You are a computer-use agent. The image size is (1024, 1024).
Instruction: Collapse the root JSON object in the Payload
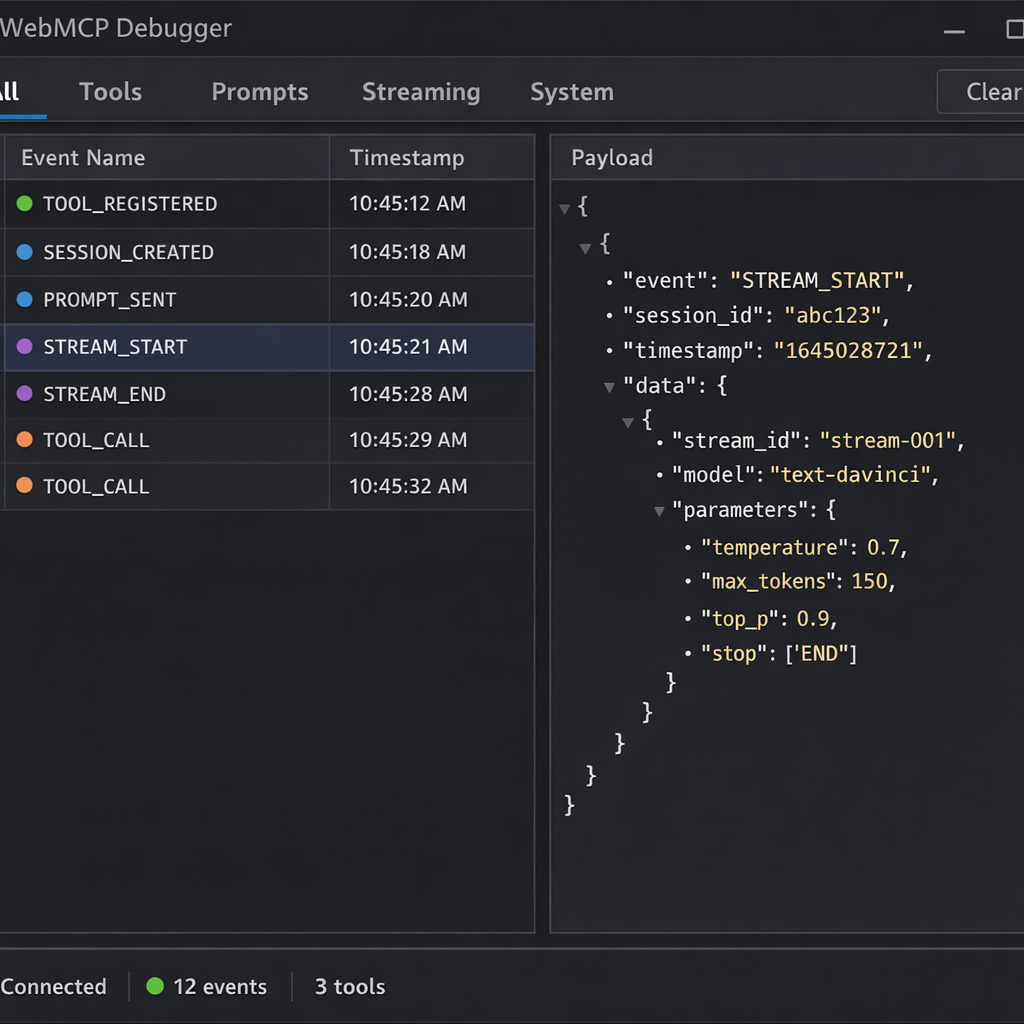pos(566,207)
